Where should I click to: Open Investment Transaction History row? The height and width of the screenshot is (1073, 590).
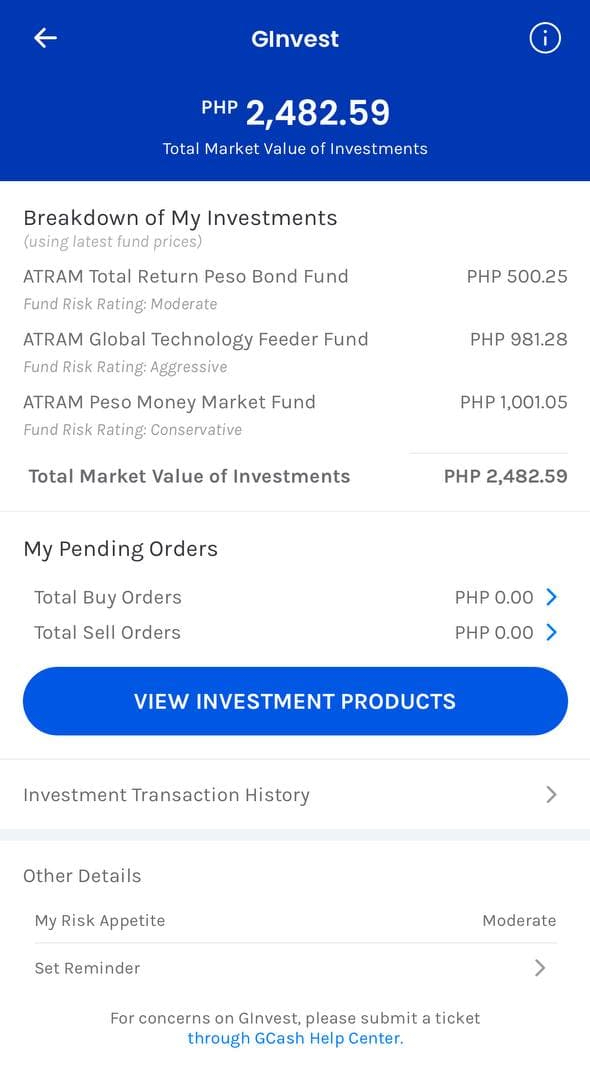click(295, 794)
